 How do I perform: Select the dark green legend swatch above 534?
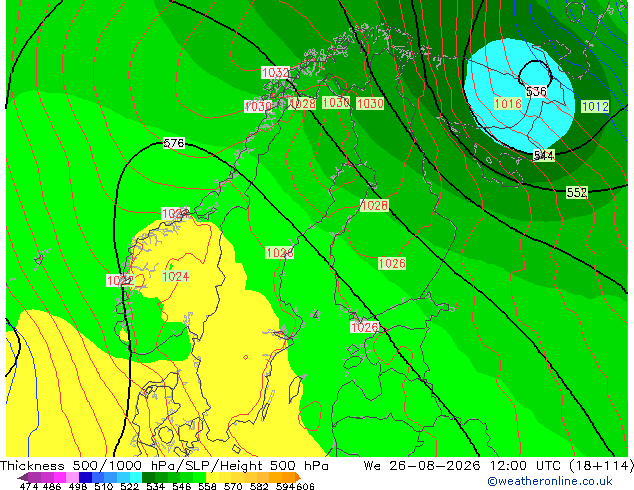pyautogui.click(x=148, y=477)
